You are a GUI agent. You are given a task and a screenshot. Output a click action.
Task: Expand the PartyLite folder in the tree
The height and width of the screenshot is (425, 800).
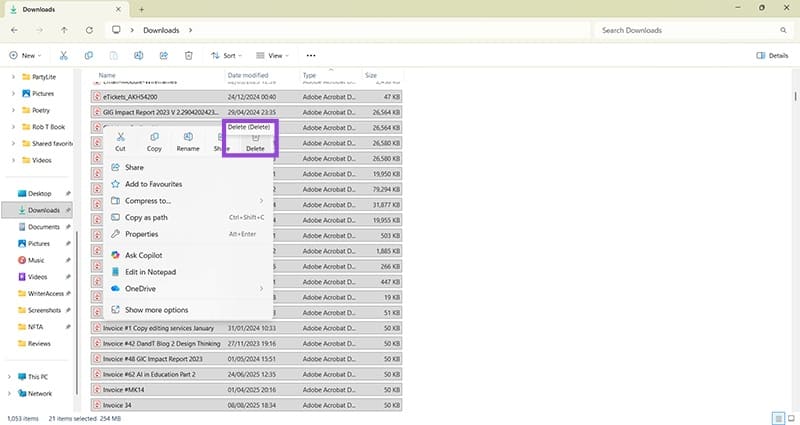pyautogui.click(x=13, y=77)
